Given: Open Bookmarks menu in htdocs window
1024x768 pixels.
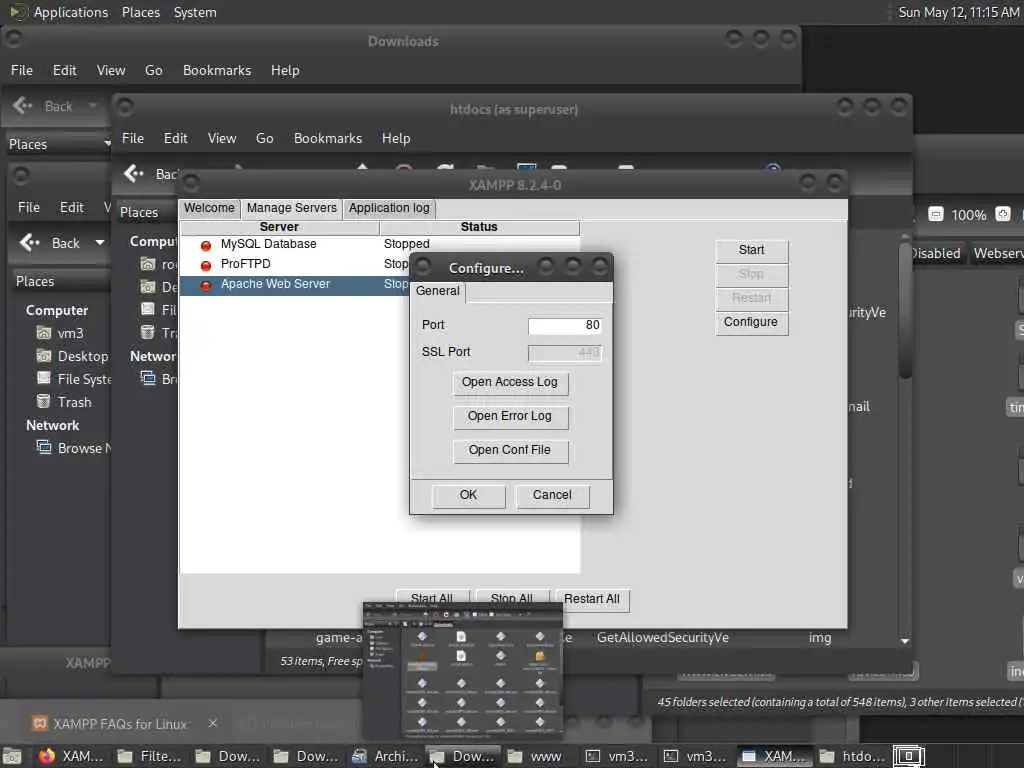Looking at the screenshot, I should point(328,138).
